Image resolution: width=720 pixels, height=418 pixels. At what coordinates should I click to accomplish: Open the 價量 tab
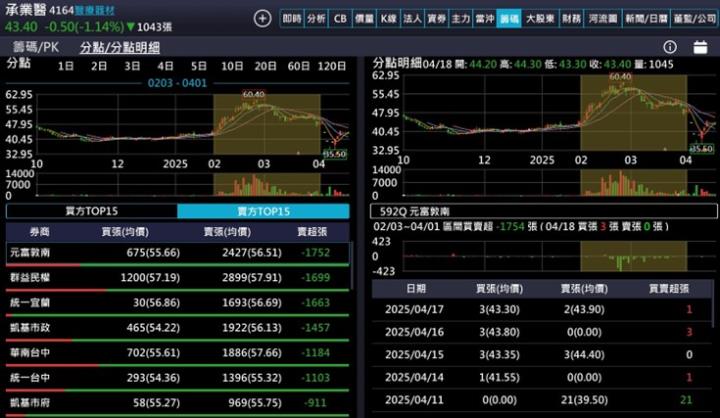click(x=365, y=18)
